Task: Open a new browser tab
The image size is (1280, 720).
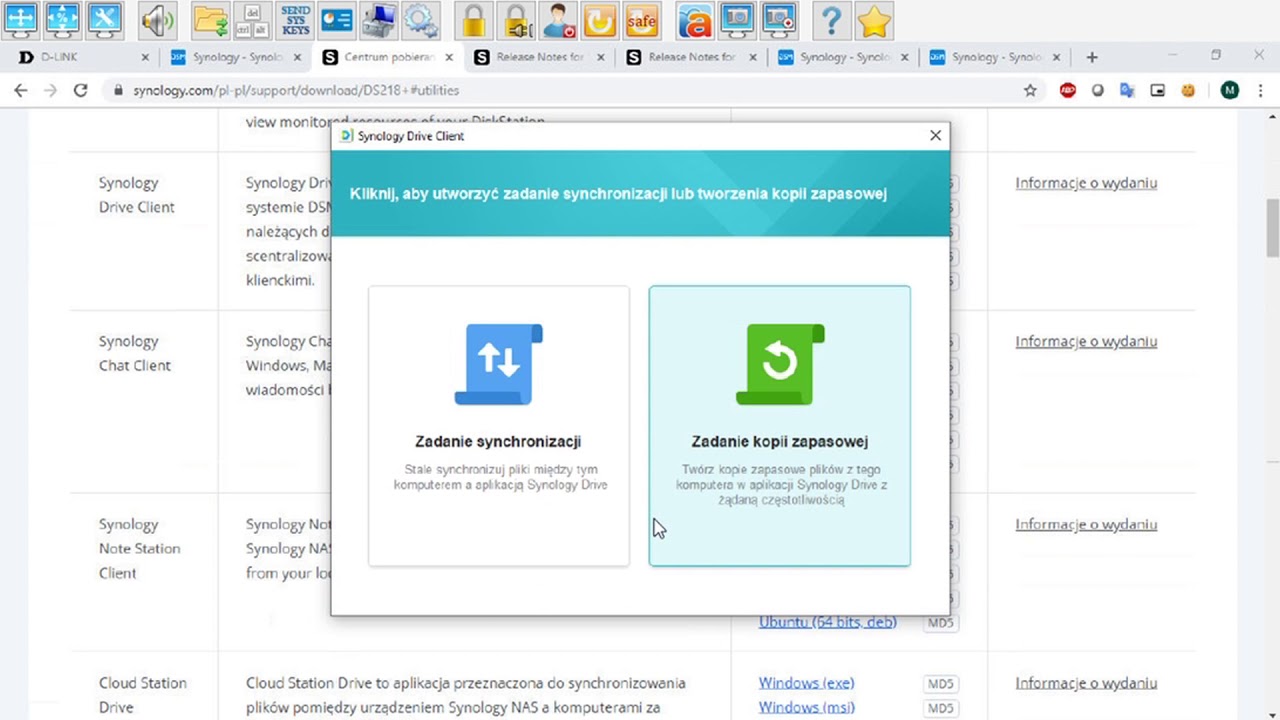Action: click(x=1092, y=57)
